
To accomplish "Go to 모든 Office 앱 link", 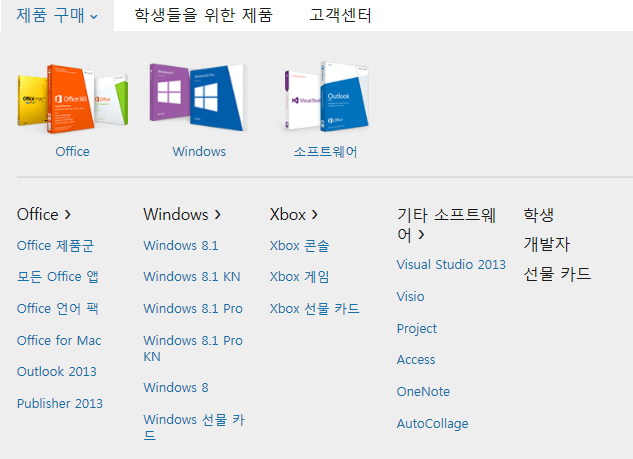I will (58, 277).
